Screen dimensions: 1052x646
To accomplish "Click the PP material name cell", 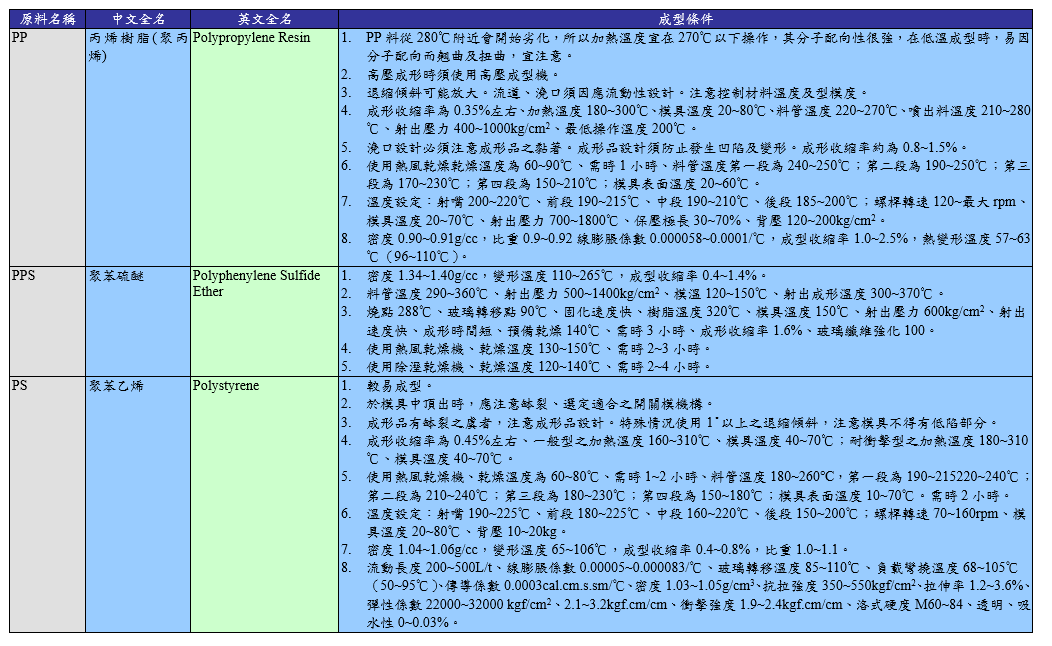I will coord(47,147).
